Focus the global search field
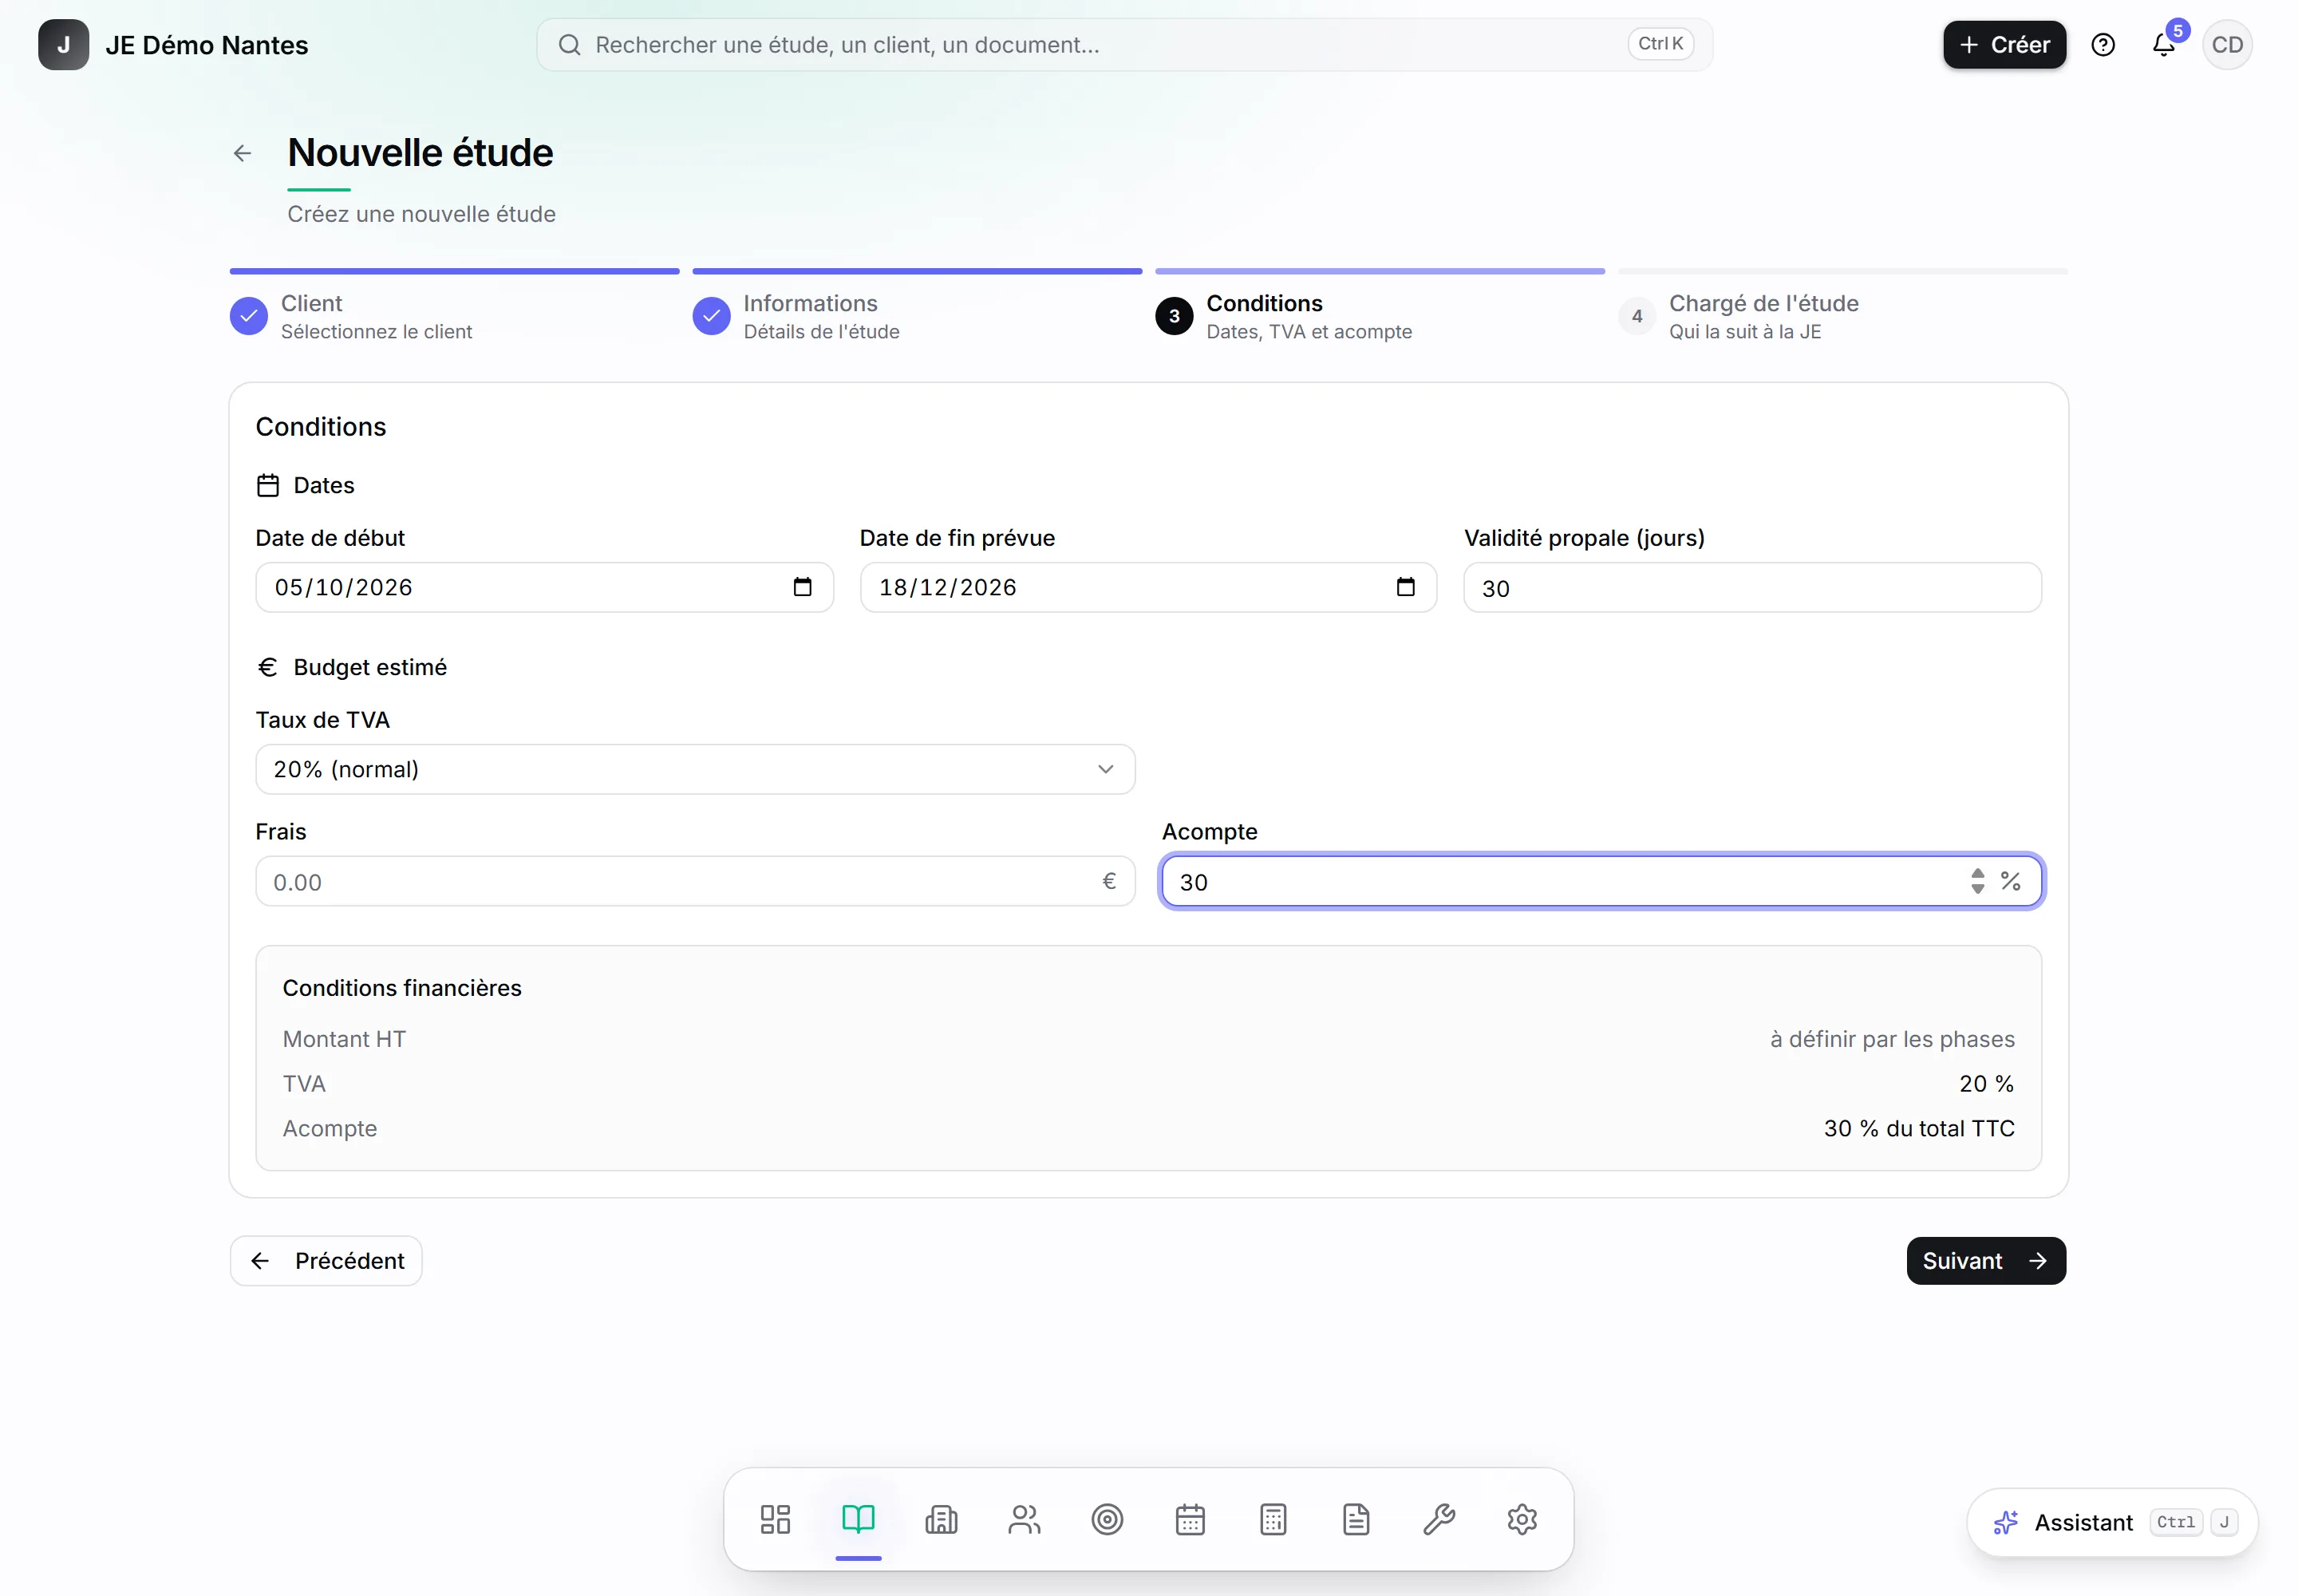The width and height of the screenshot is (2298, 1596). (1124, 45)
